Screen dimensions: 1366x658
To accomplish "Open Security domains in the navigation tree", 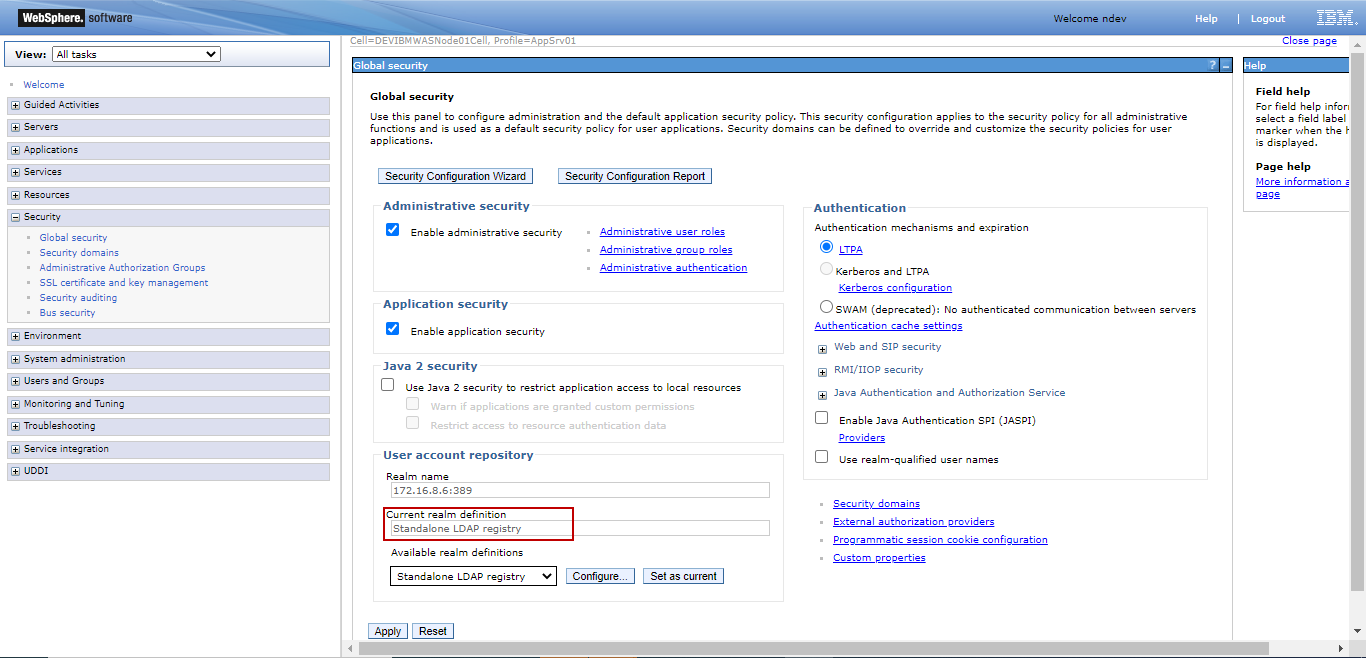I will pos(79,253).
